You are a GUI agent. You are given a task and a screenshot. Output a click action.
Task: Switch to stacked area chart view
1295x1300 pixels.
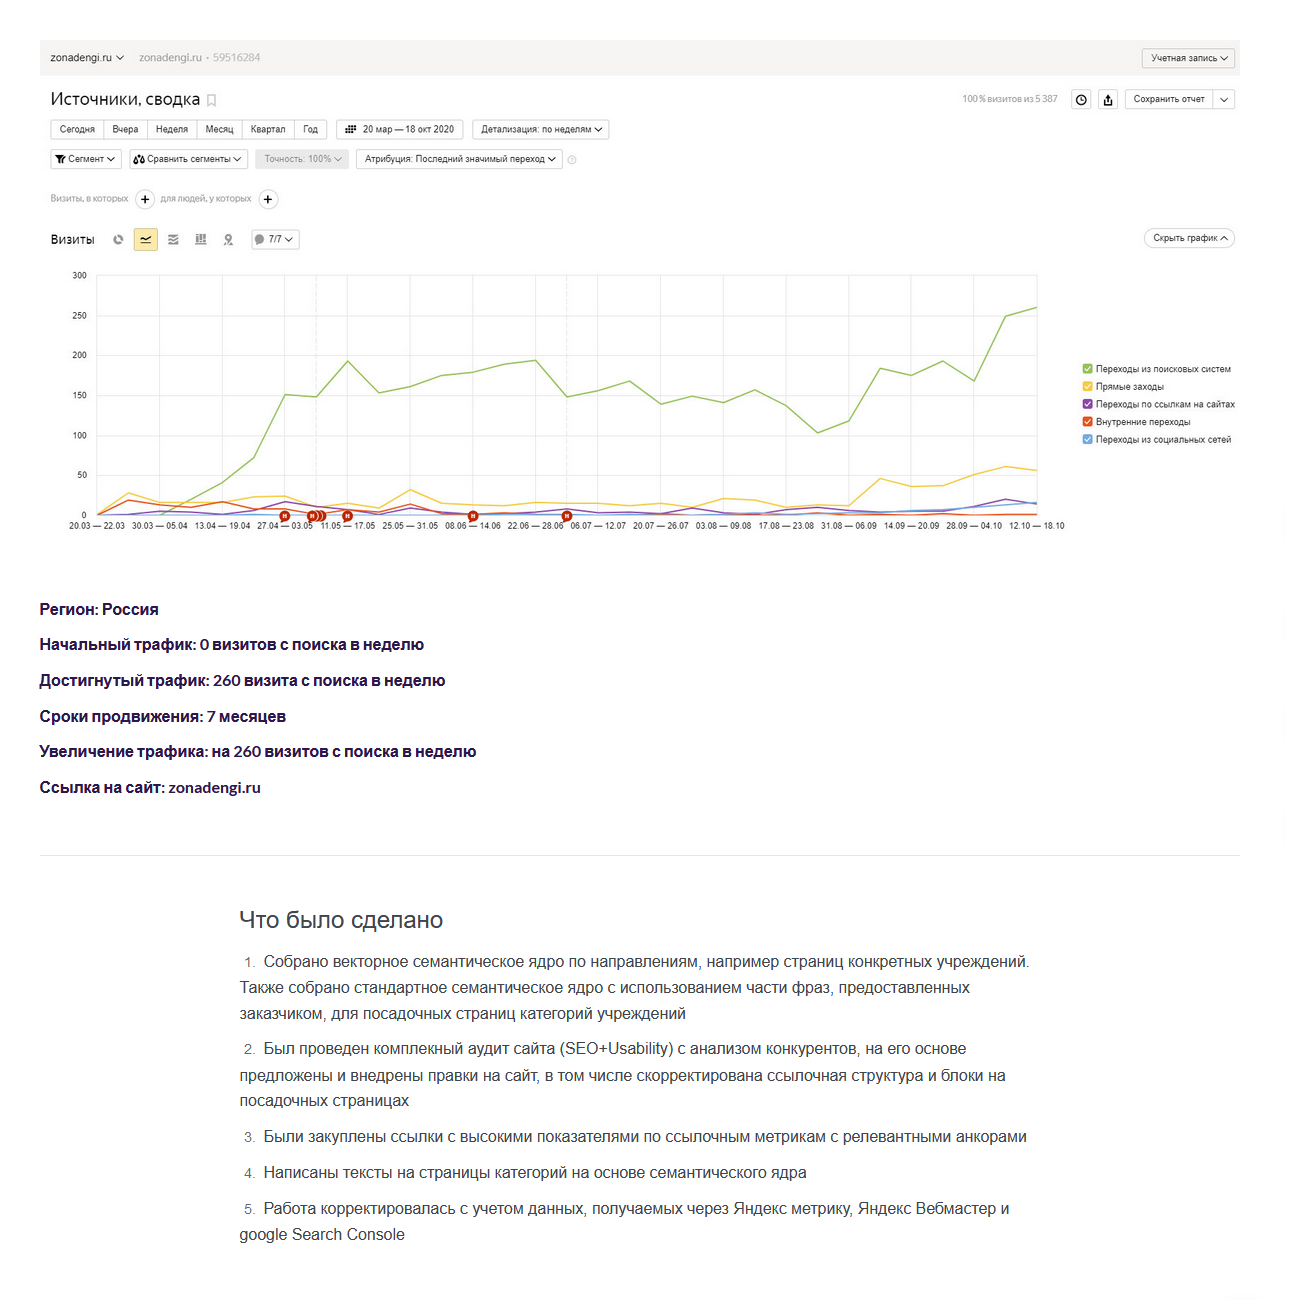[x=172, y=239]
